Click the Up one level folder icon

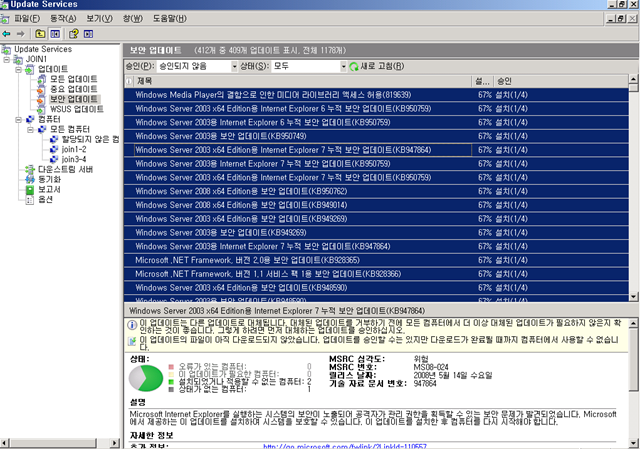coord(40,34)
